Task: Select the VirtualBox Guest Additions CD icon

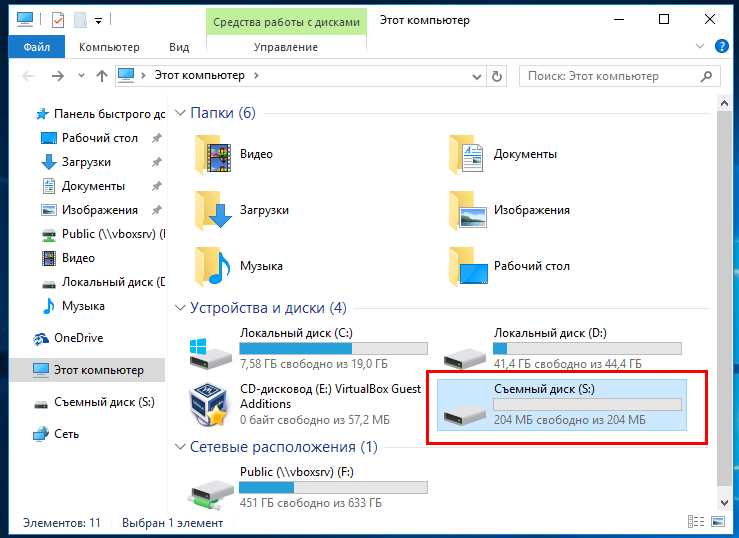Action: tap(209, 404)
